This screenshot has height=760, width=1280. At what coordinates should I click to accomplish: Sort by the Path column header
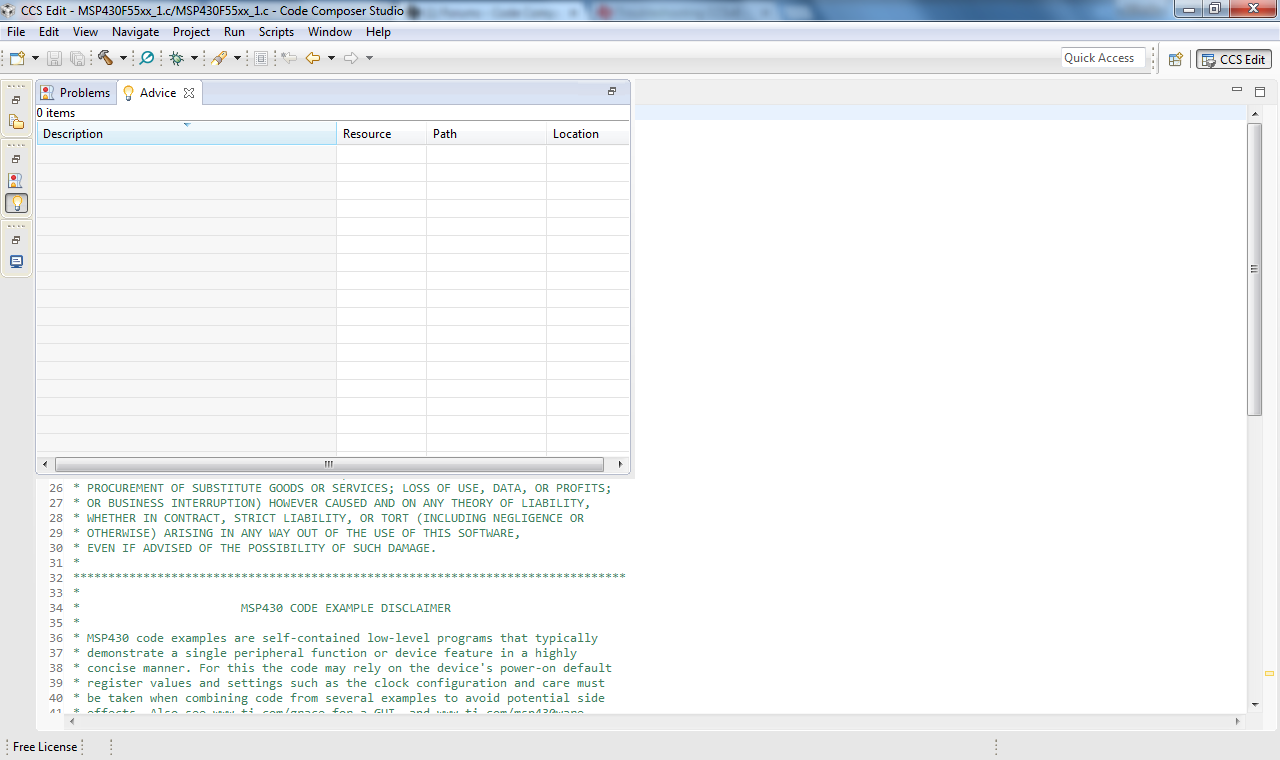pyautogui.click(x=487, y=134)
